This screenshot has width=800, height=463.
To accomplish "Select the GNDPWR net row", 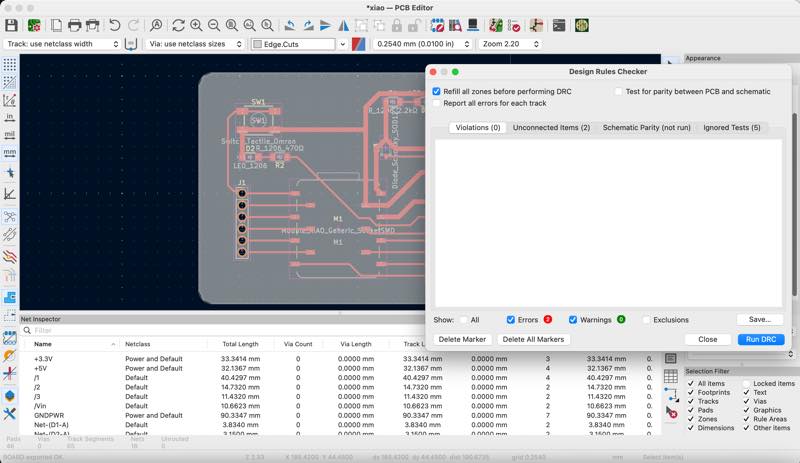I will (337, 416).
